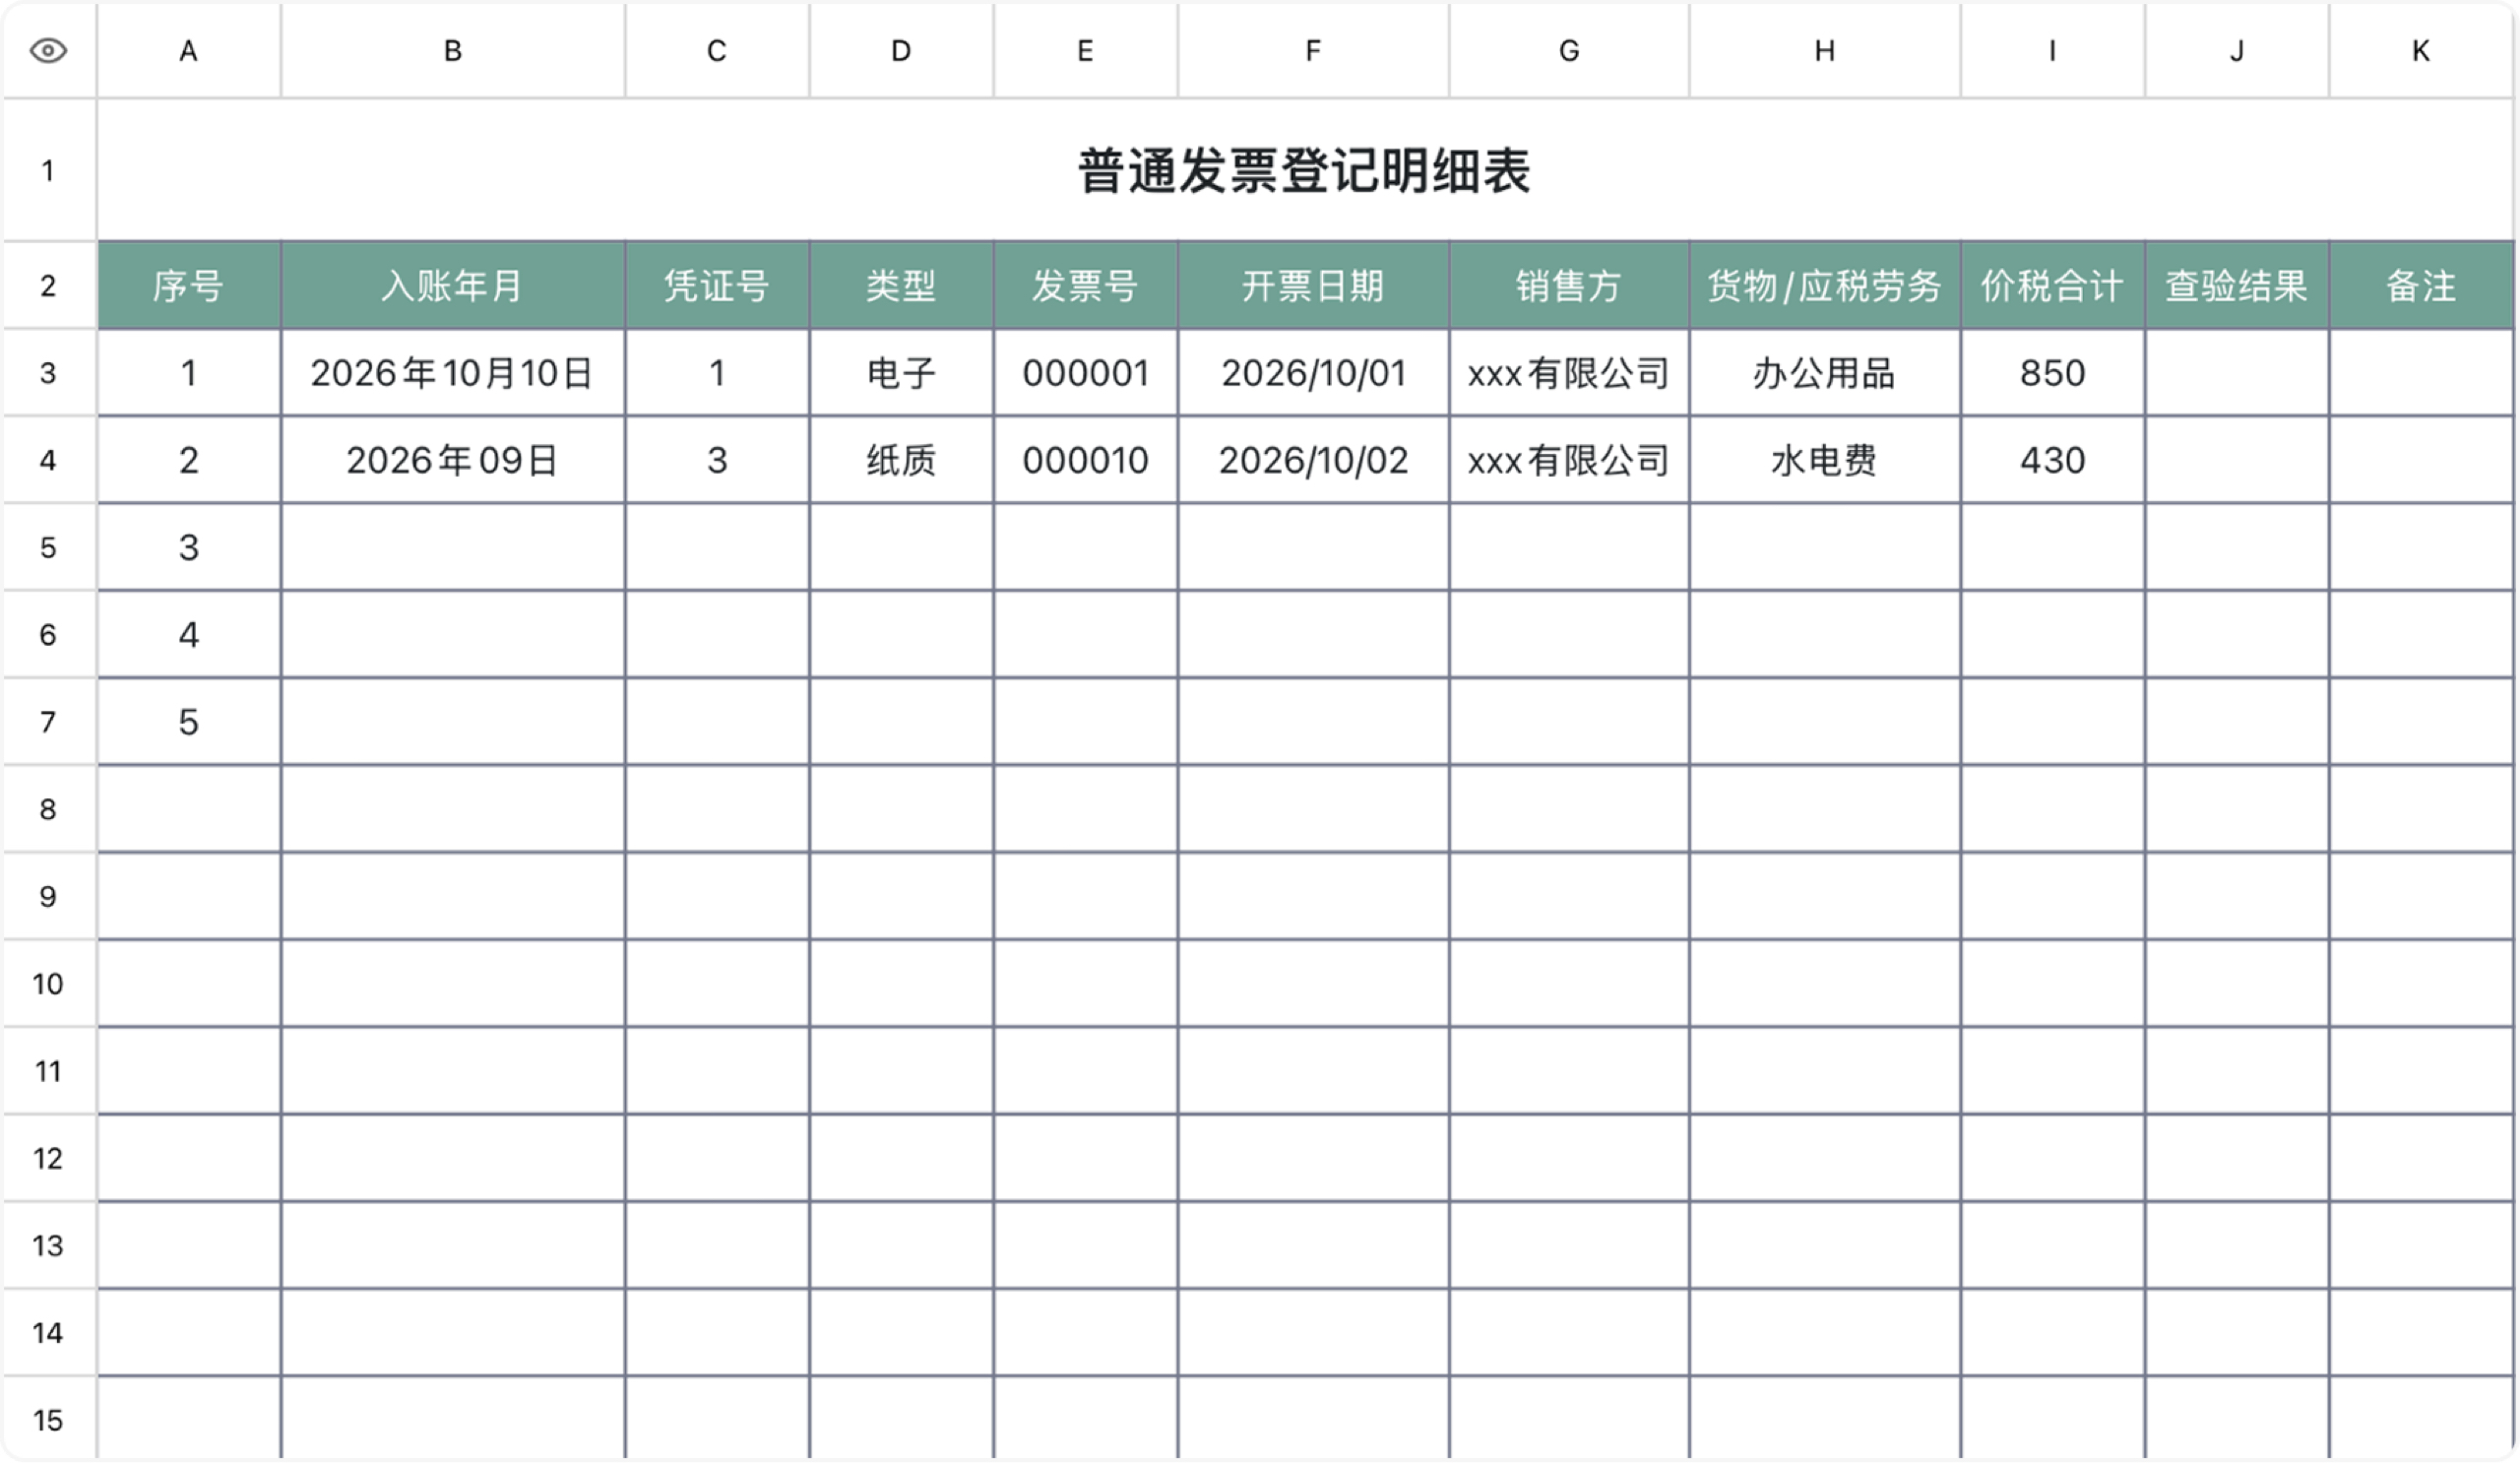Select the 电子 type cell
This screenshot has width=2520, height=1463.
(901, 373)
